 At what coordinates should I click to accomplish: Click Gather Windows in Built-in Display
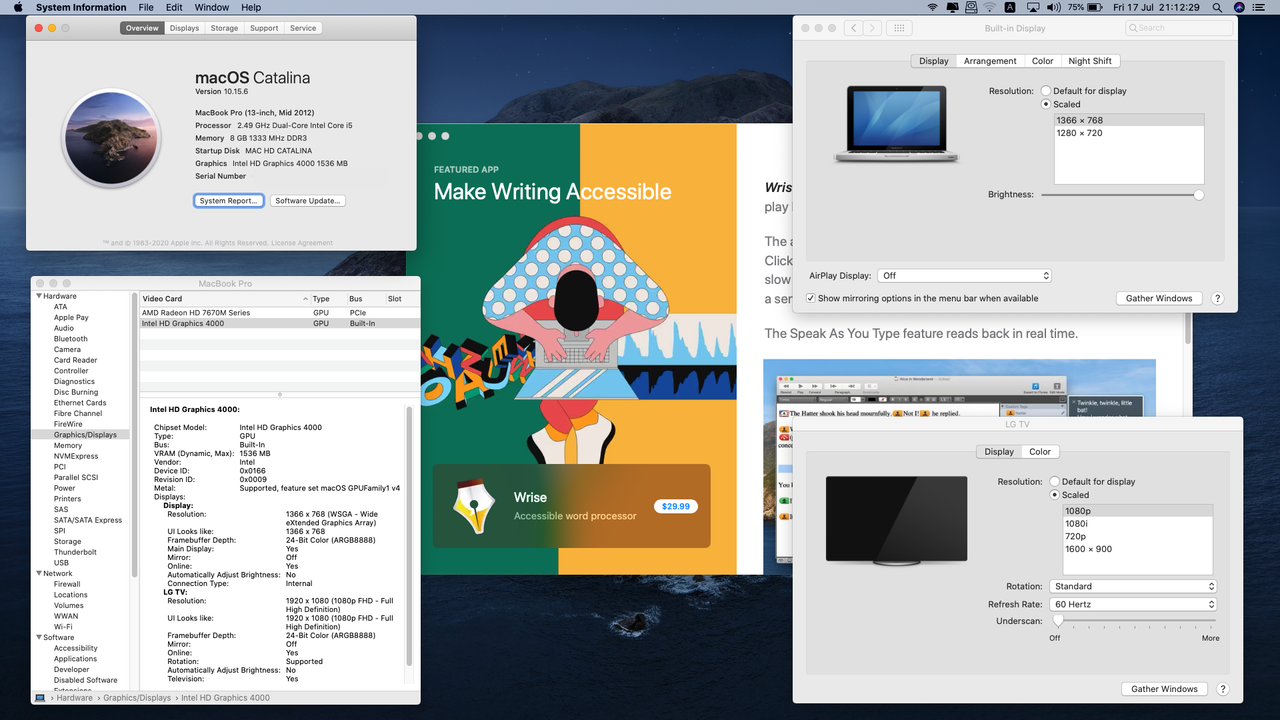1159,298
